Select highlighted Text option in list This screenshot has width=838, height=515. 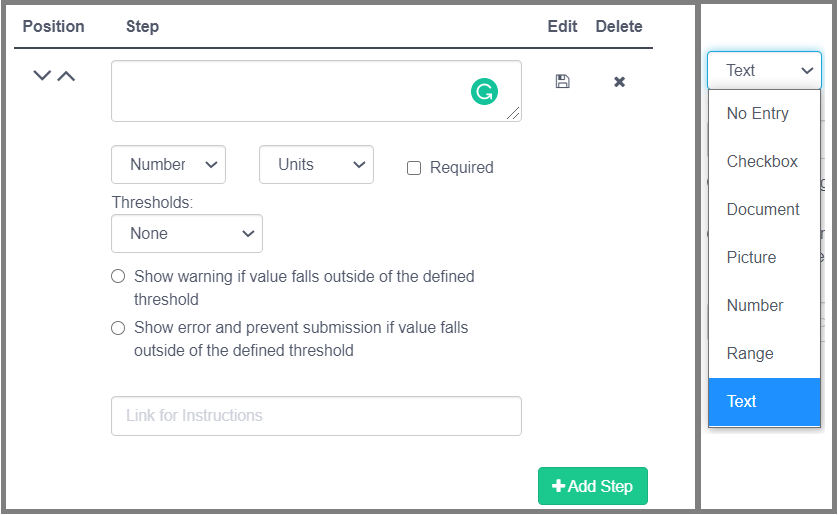742,402
